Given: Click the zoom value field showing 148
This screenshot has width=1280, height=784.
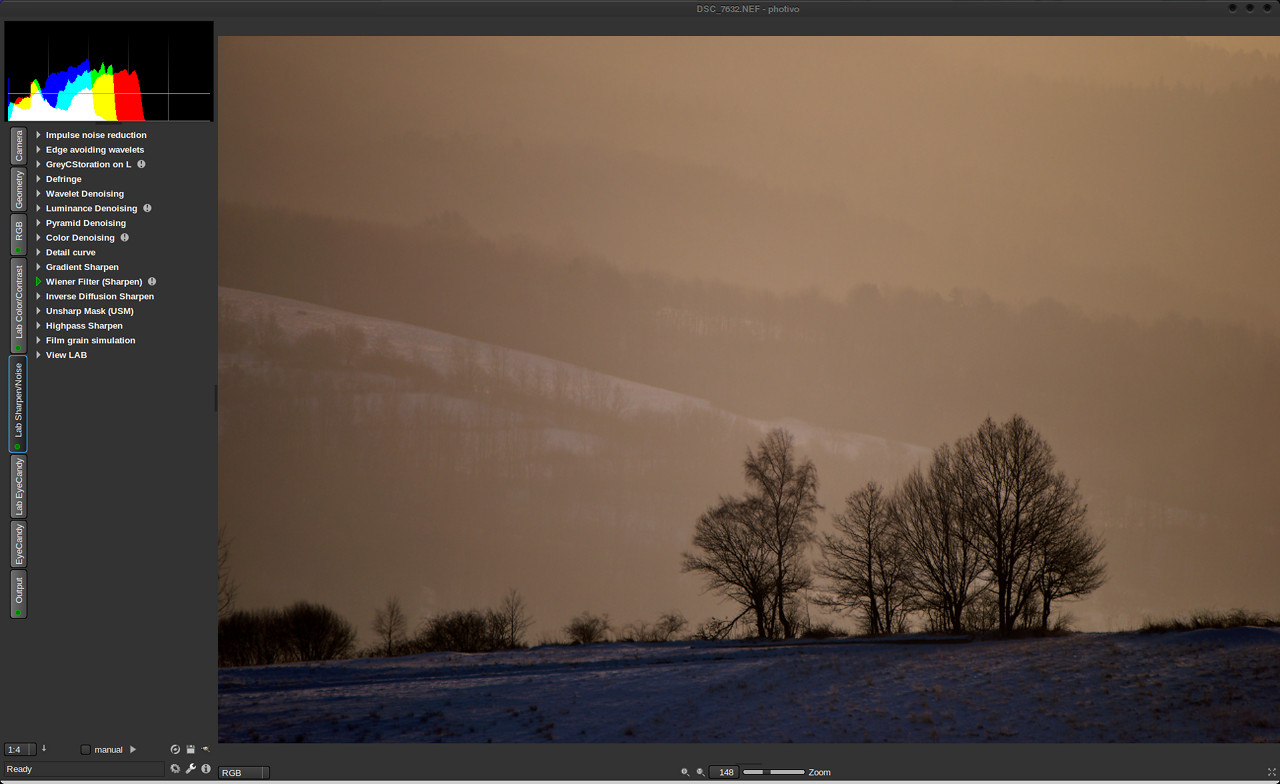Looking at the screenshot, I should (725, 772).
